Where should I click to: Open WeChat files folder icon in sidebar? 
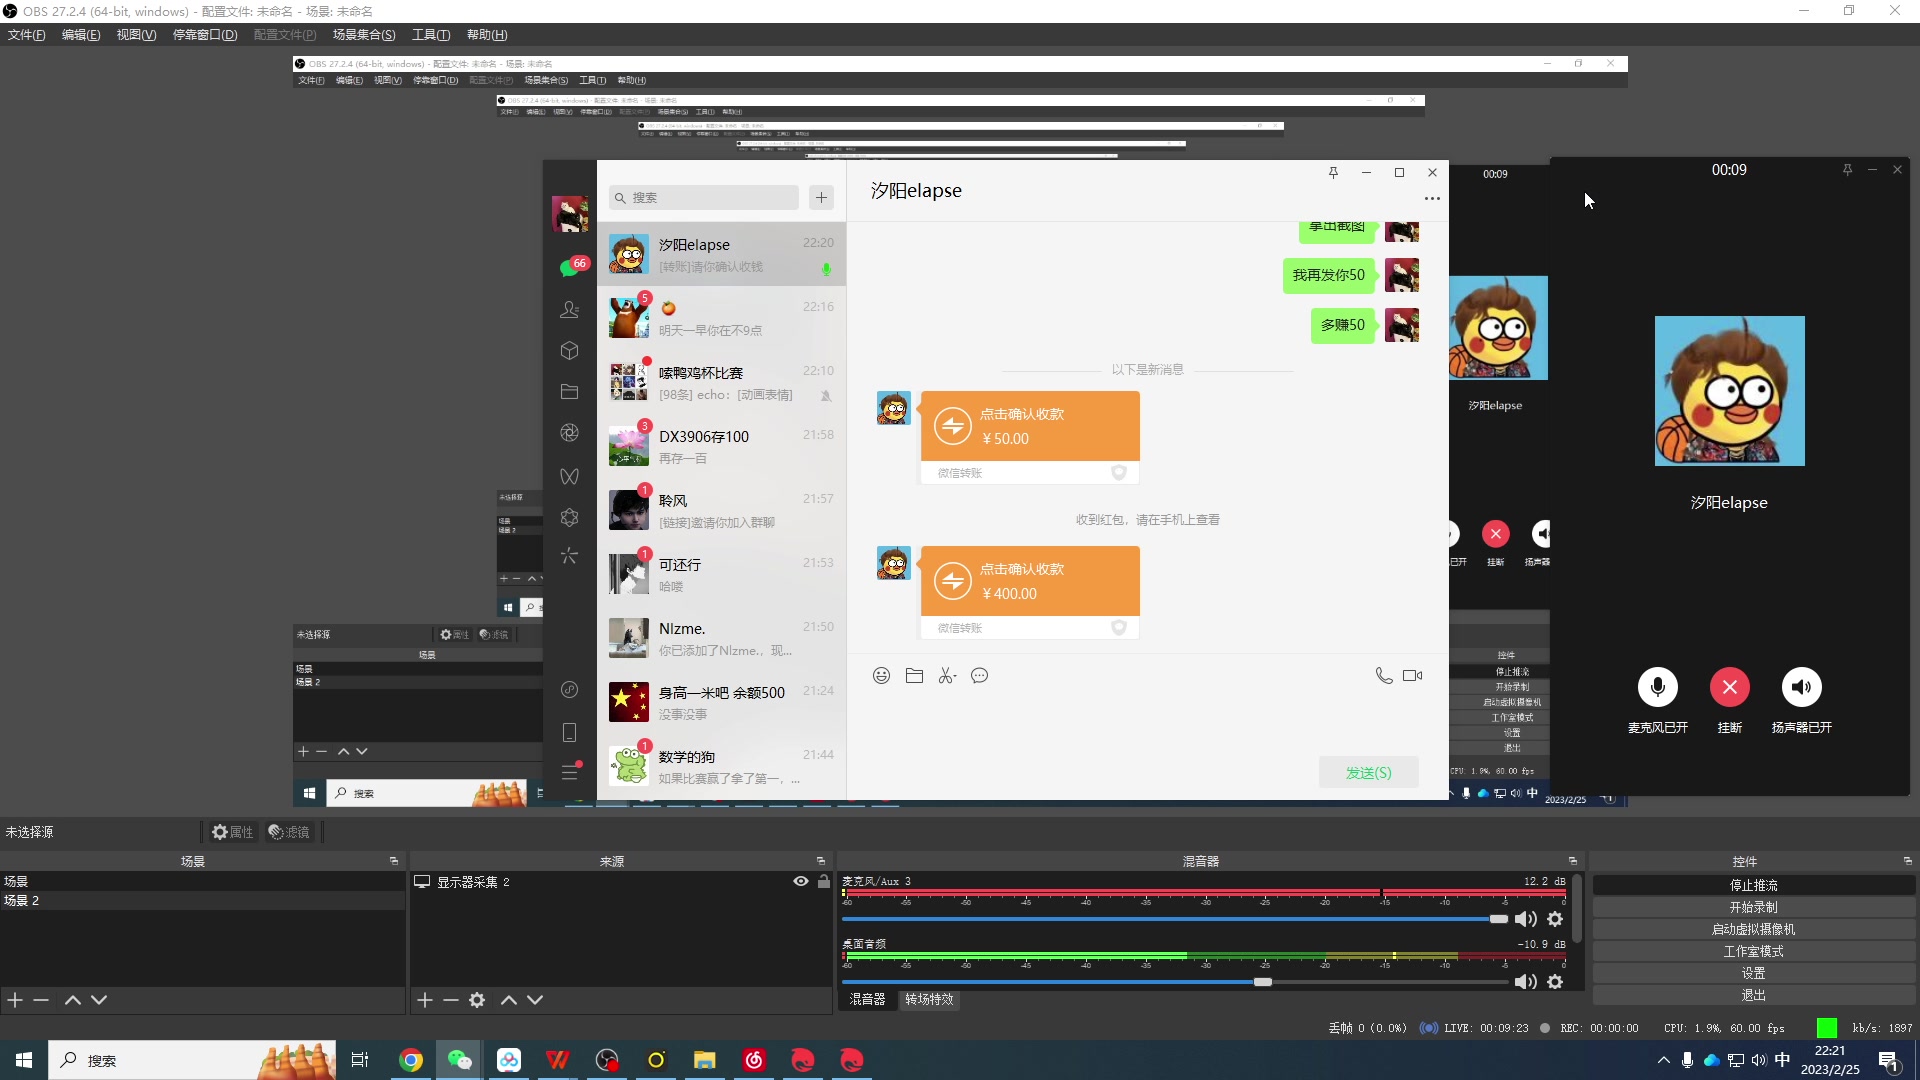(570, 392)
